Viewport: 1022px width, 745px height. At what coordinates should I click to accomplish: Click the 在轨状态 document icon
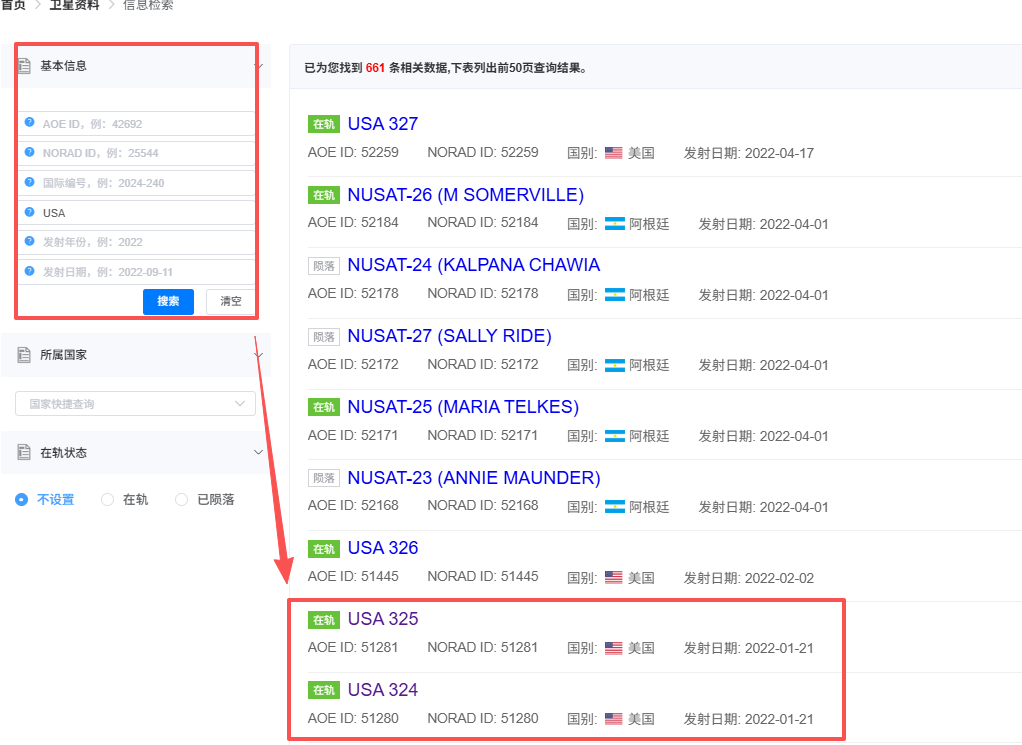tap(24, 453)
